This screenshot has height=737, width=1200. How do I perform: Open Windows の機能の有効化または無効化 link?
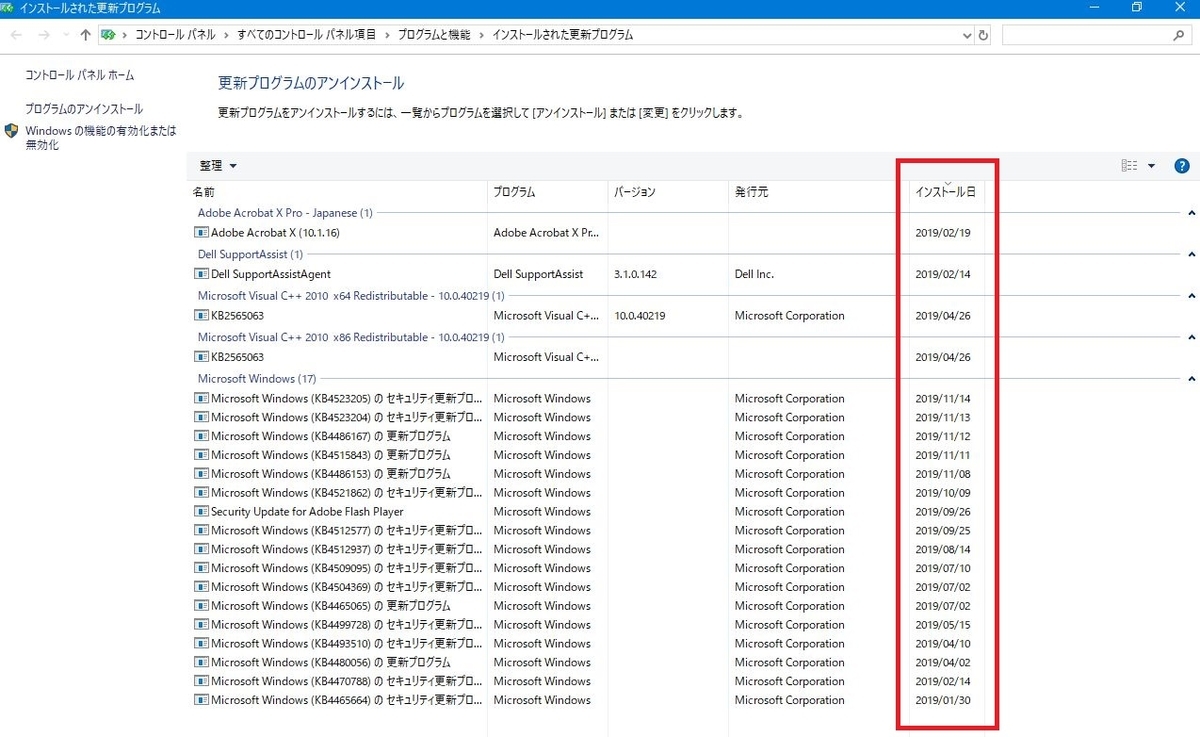(100, 138)
